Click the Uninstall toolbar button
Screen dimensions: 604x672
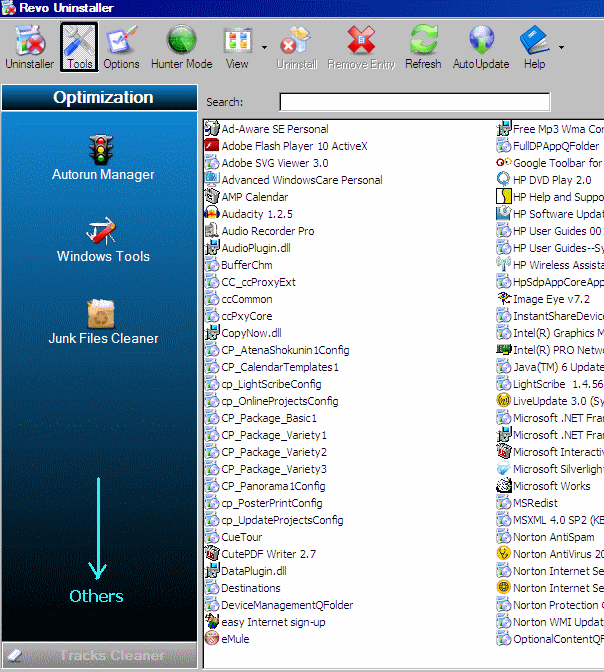[x=297, y=47]
